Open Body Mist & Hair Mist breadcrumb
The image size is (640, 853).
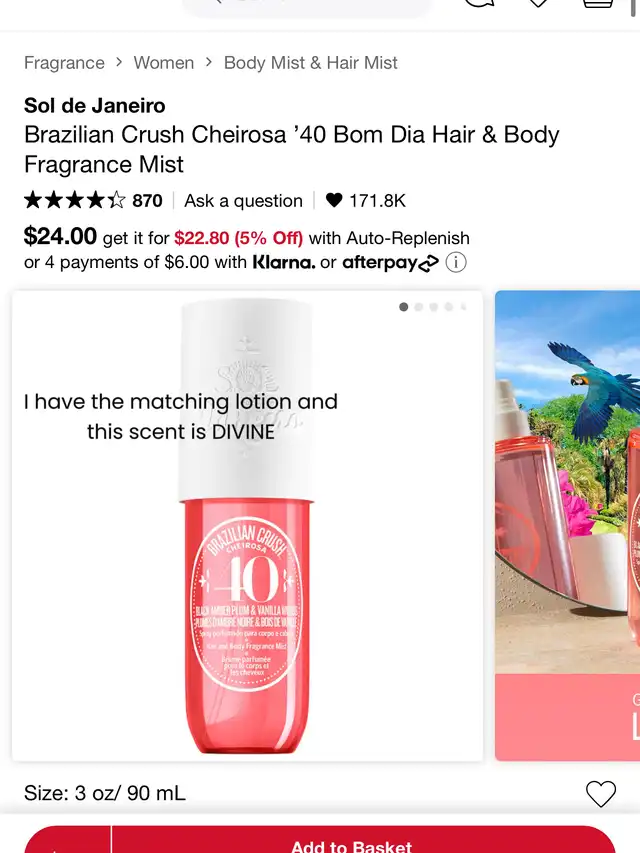coord(311,63)
